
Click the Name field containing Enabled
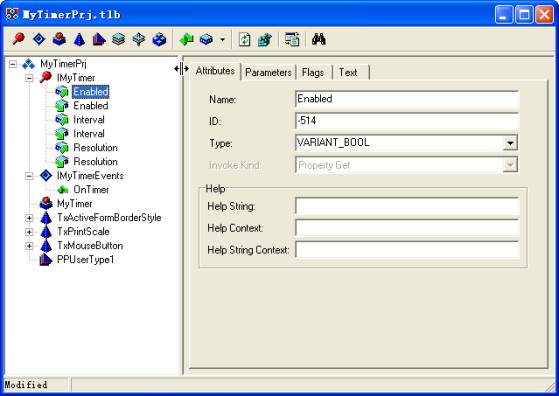coord(407,99)
